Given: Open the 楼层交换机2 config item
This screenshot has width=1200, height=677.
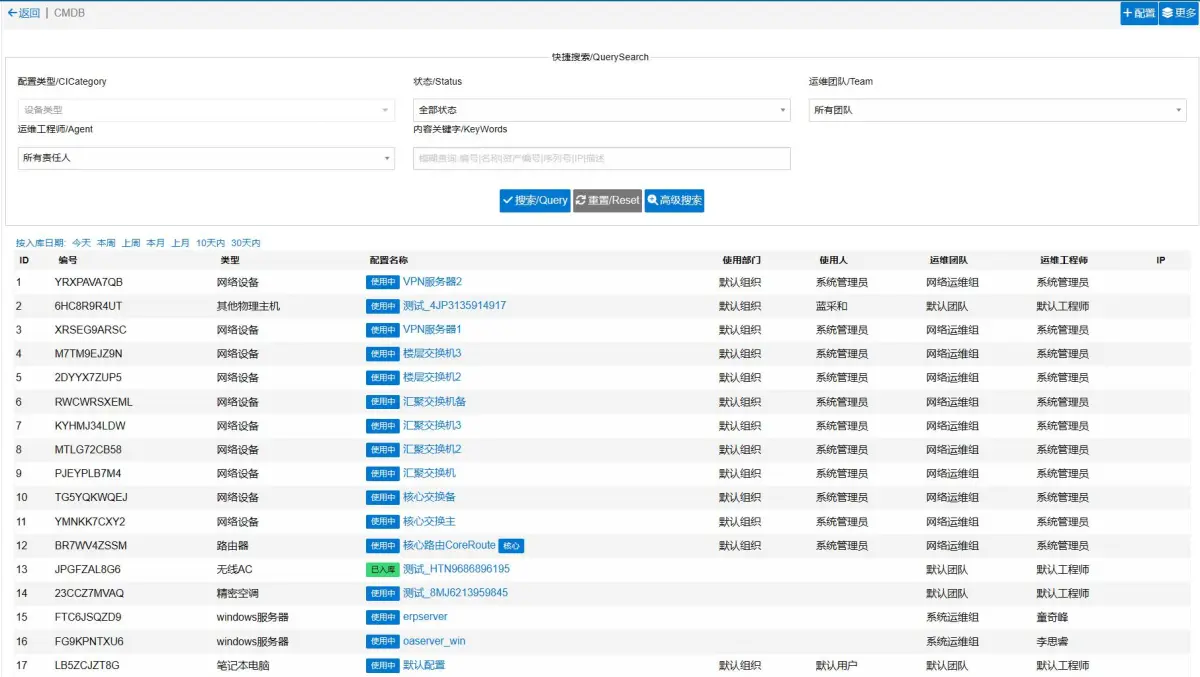Looking at the screenshot, I should 432,378.
